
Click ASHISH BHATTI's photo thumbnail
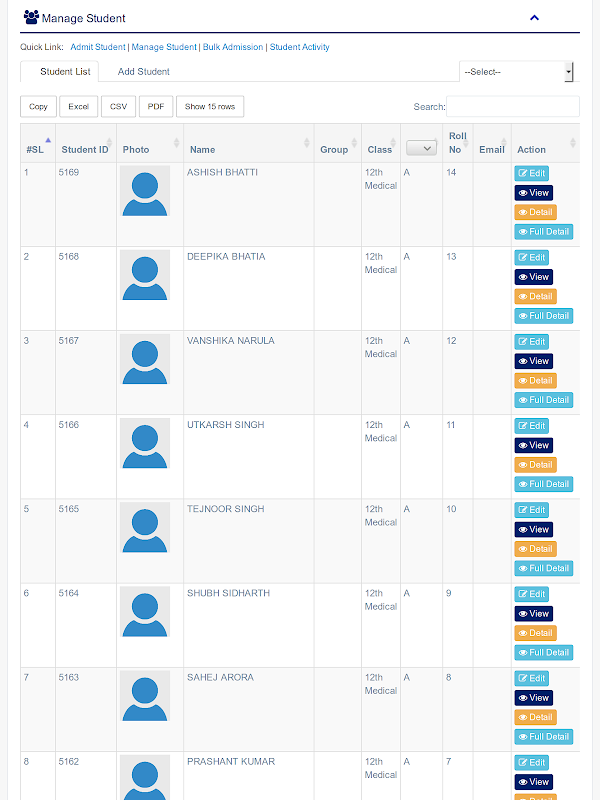click(145, 190)
